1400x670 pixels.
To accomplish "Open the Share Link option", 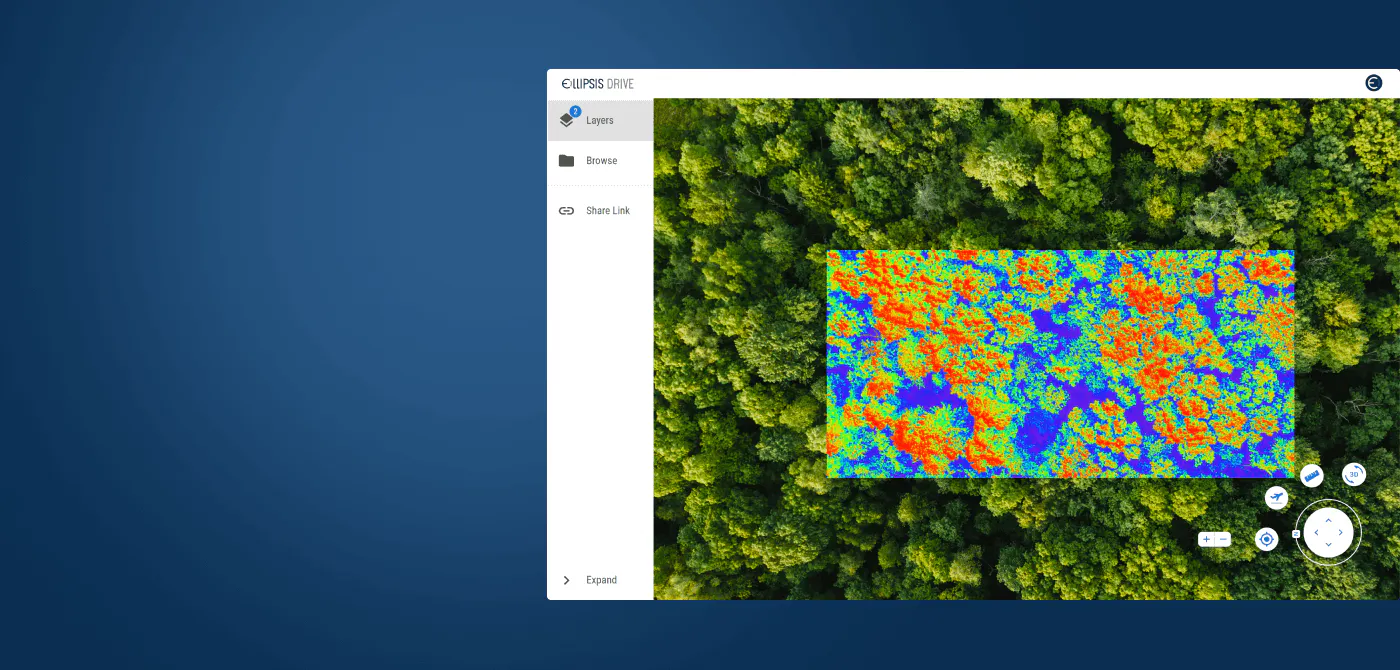I will (x=600, y=211).
